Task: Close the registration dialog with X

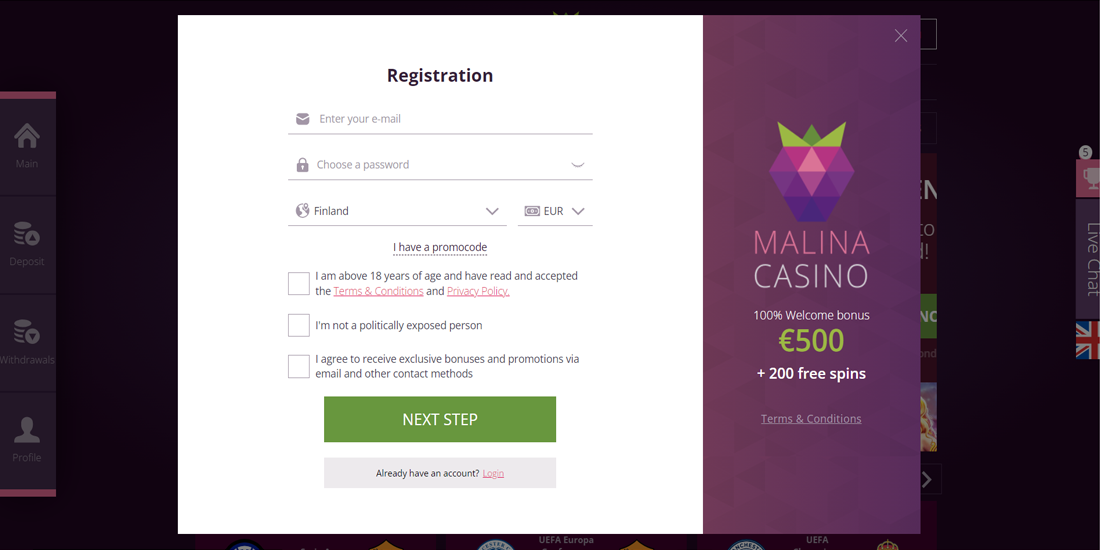Action: pyautogui.click(x=901, y=36)
